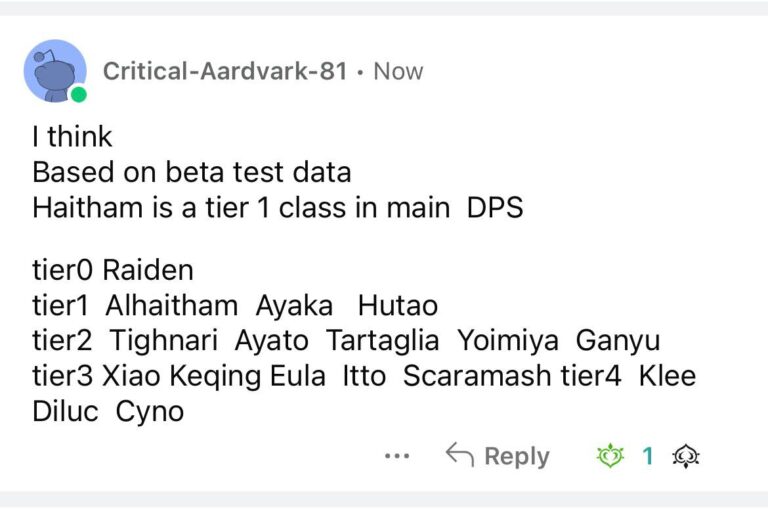Screen dimensions: 768x517
Task: Click the word "Hutao" in the comment
Action: pyautogui.click(x=398, y=305)
